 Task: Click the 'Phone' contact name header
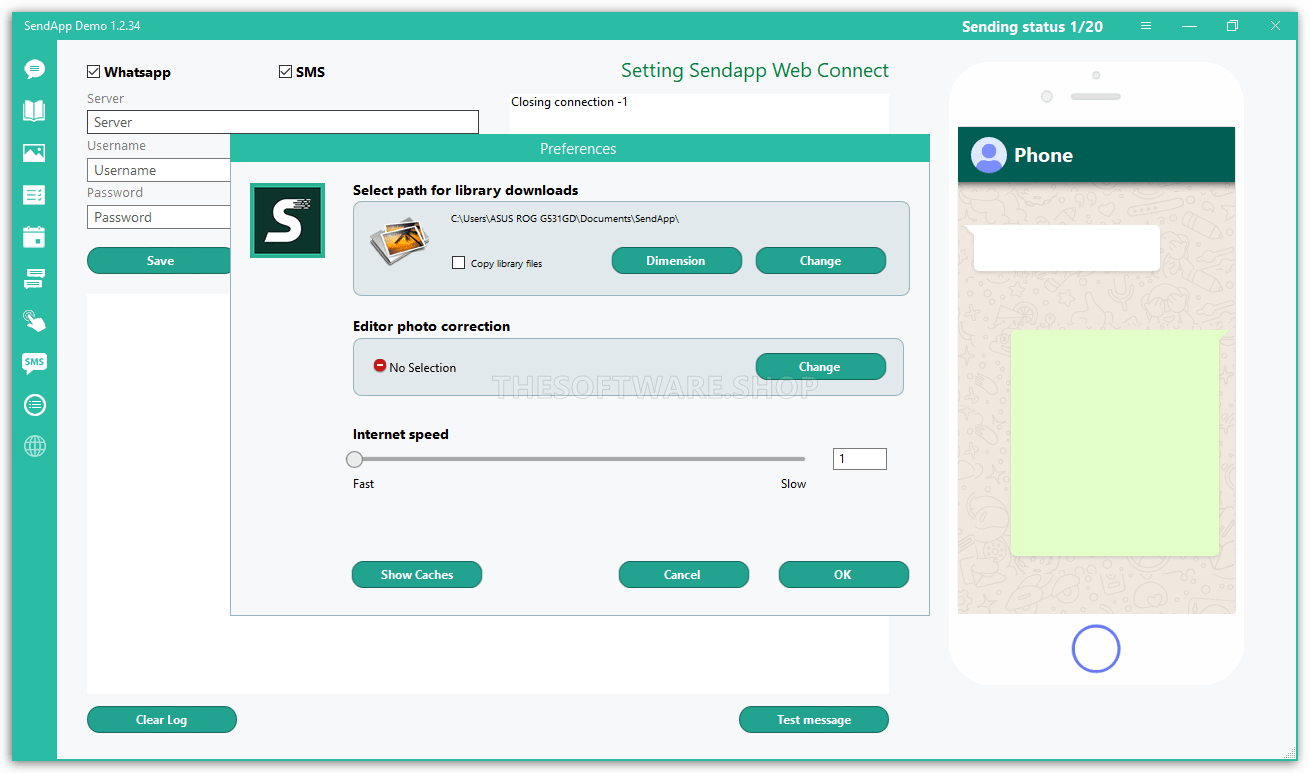[1043, 155]
